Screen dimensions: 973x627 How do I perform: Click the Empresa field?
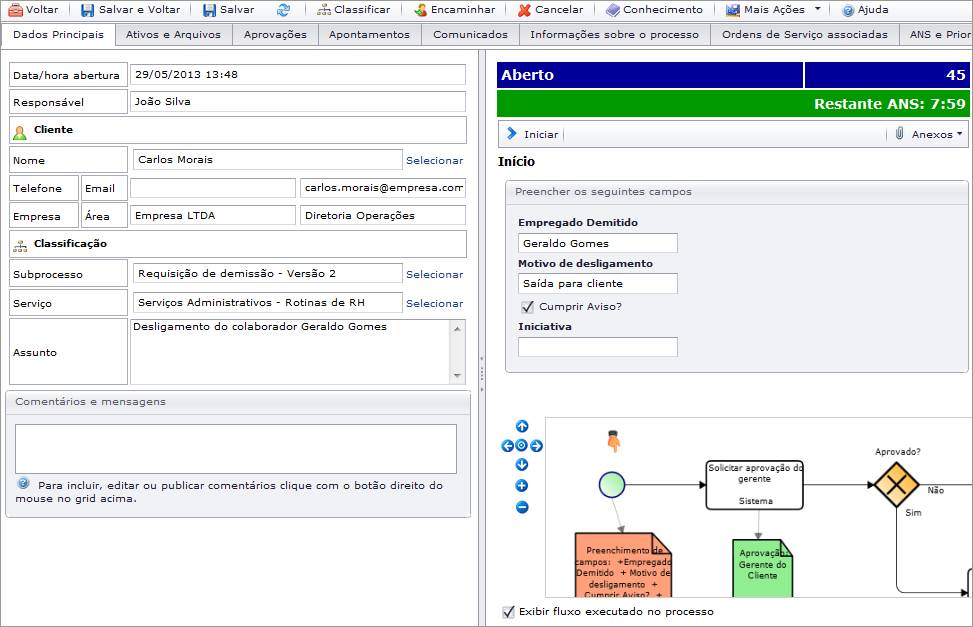pos(213,215)
